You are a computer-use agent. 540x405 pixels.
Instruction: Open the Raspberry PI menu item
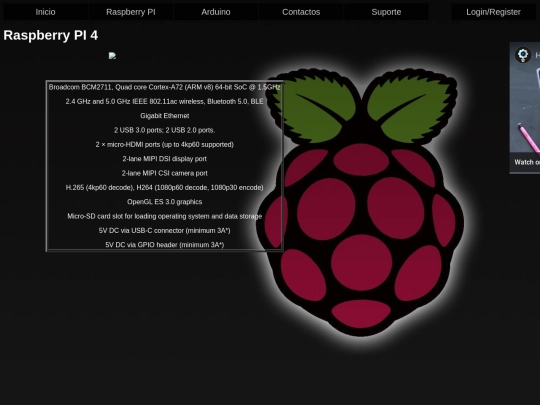point(131,12)
